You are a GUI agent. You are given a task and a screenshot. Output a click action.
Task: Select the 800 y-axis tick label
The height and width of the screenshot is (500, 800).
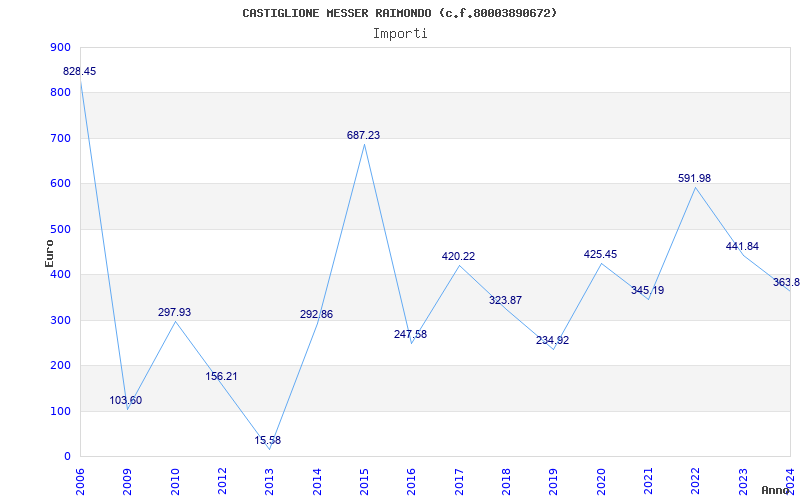coord(60,93)
